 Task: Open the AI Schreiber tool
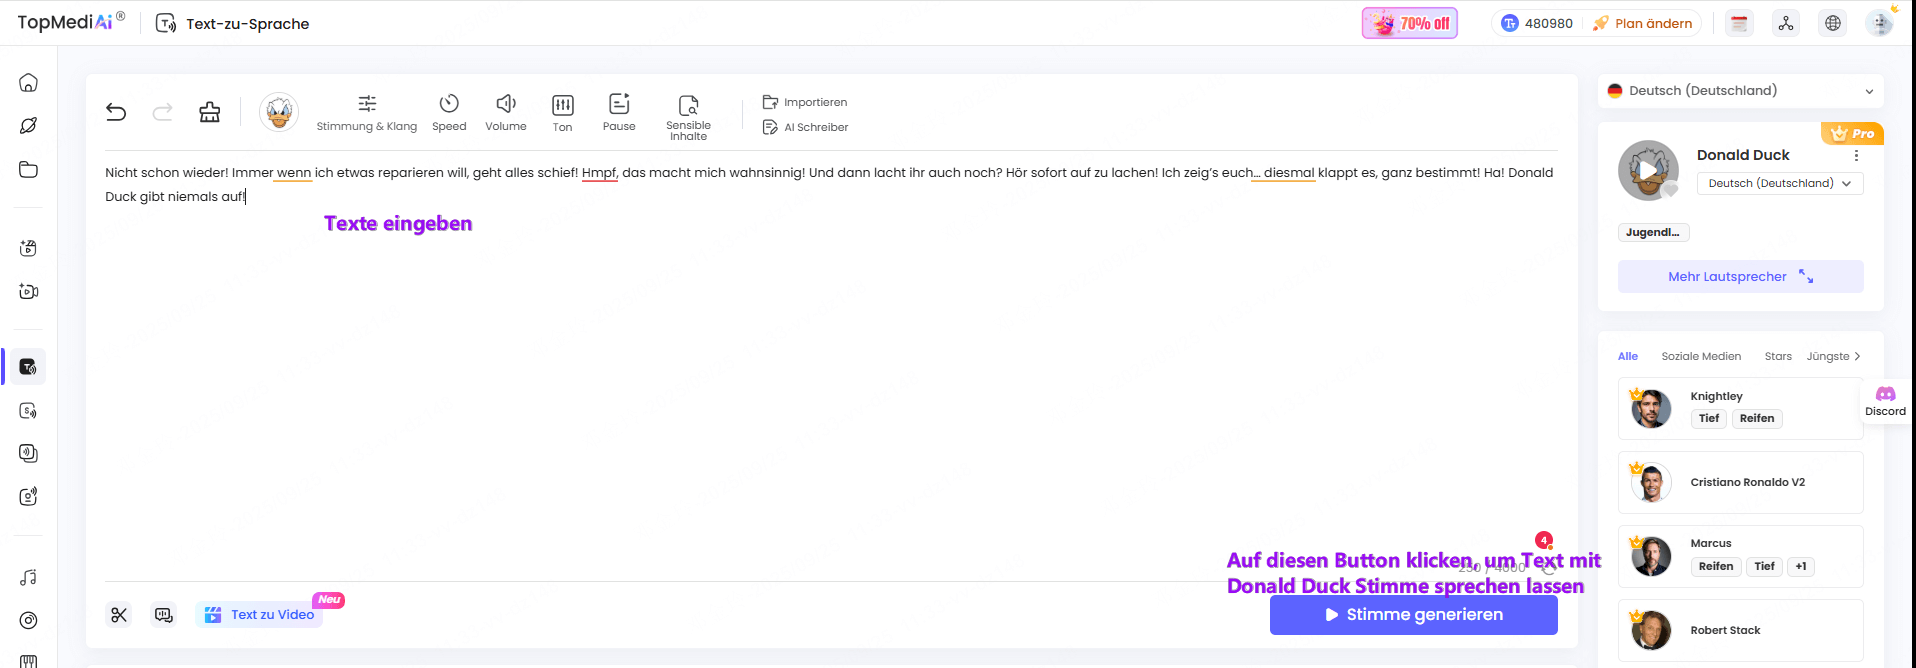coord(805,127)
